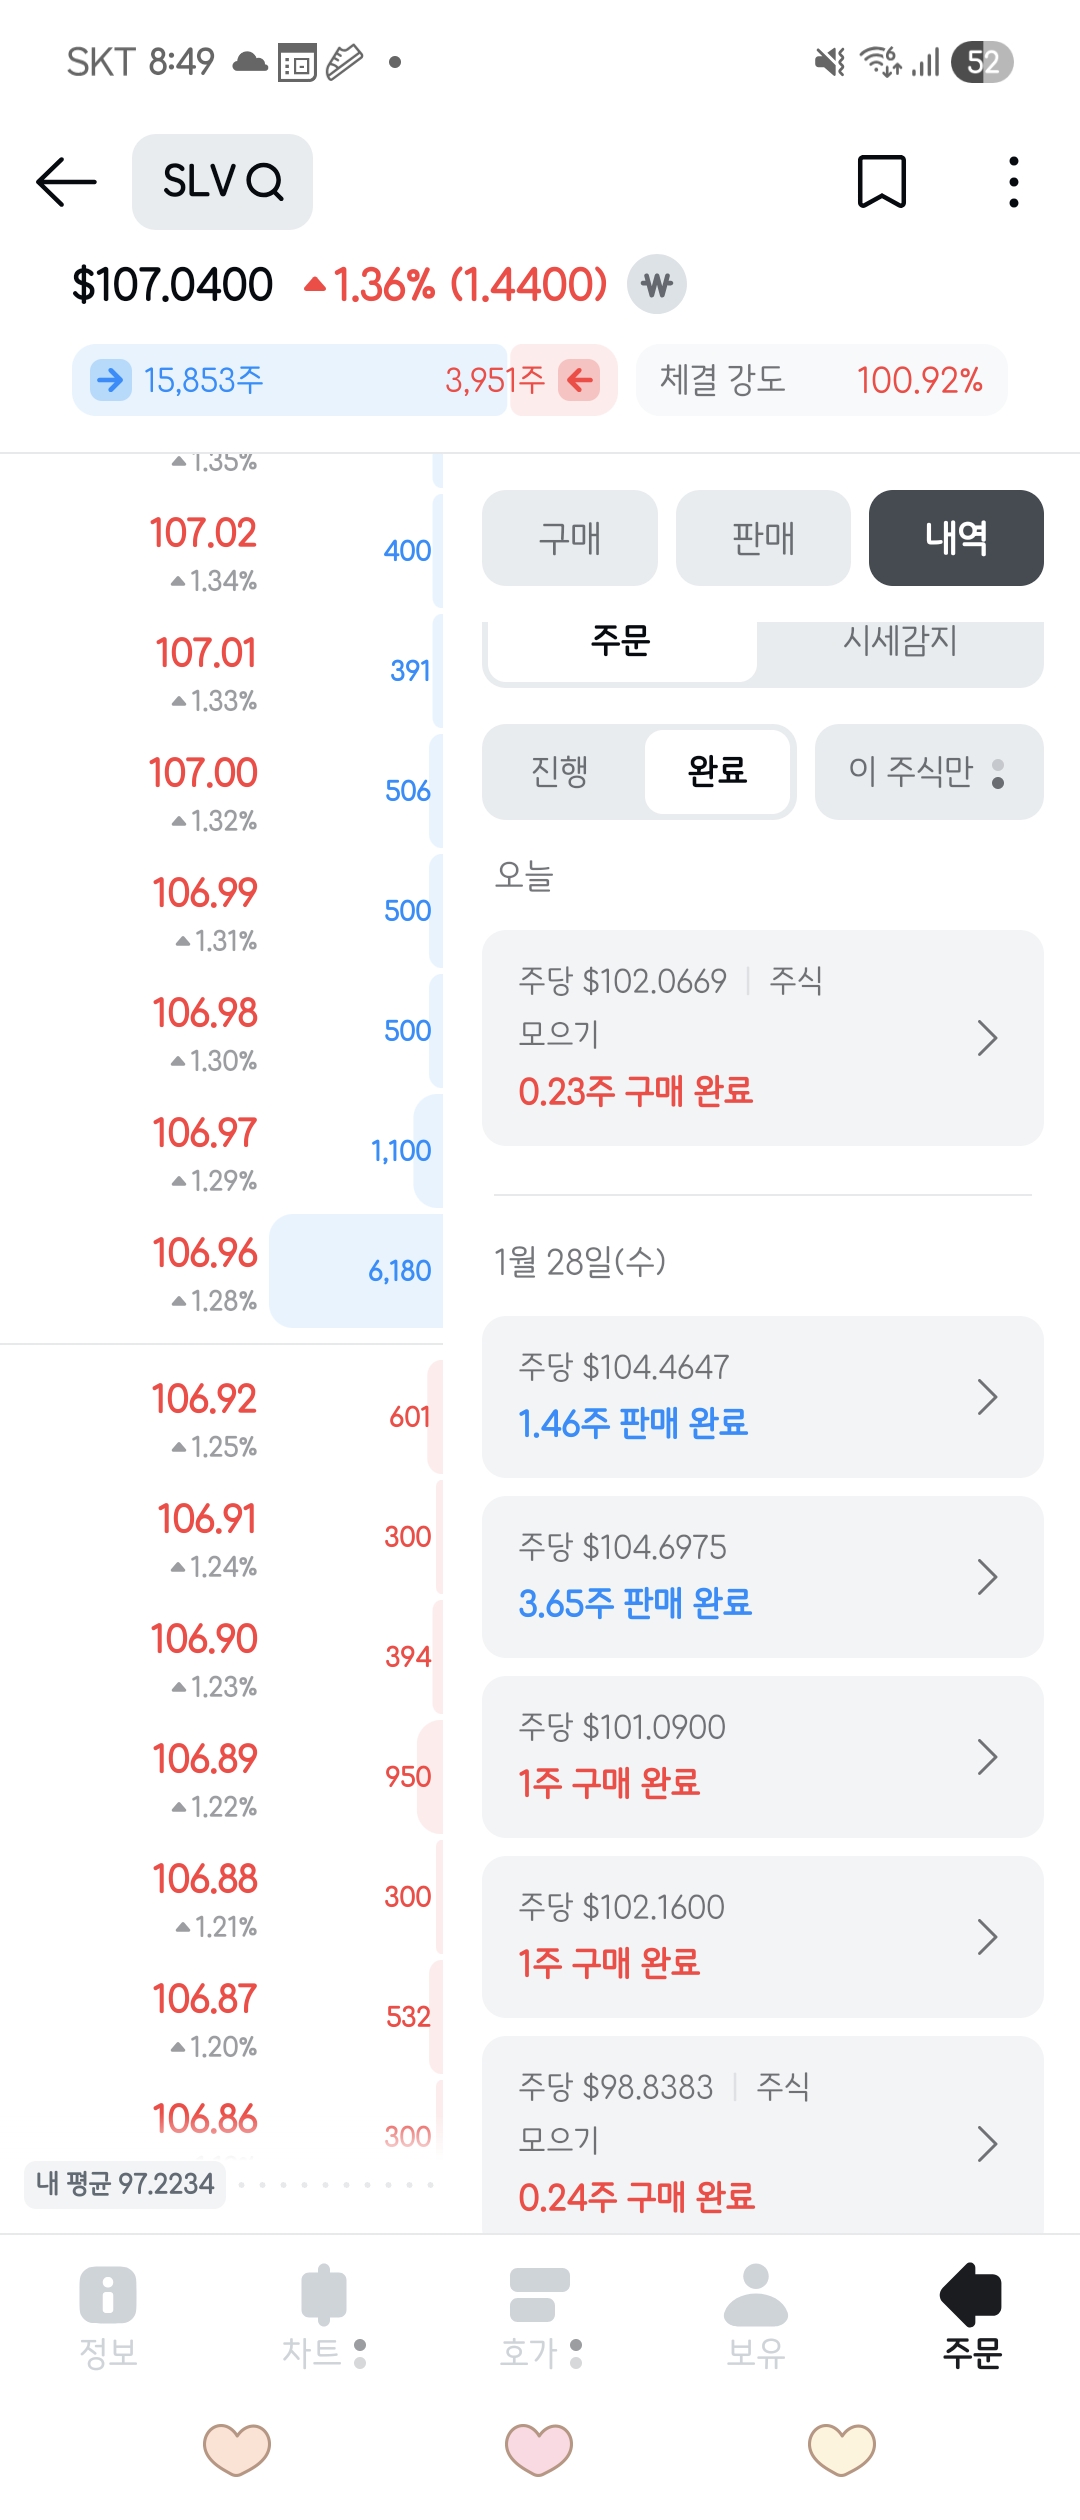Expand the 1.46주 판매 완료 order
Image resolution: width=1080 pixels, height=2520 pixels.
point(762,1397)
